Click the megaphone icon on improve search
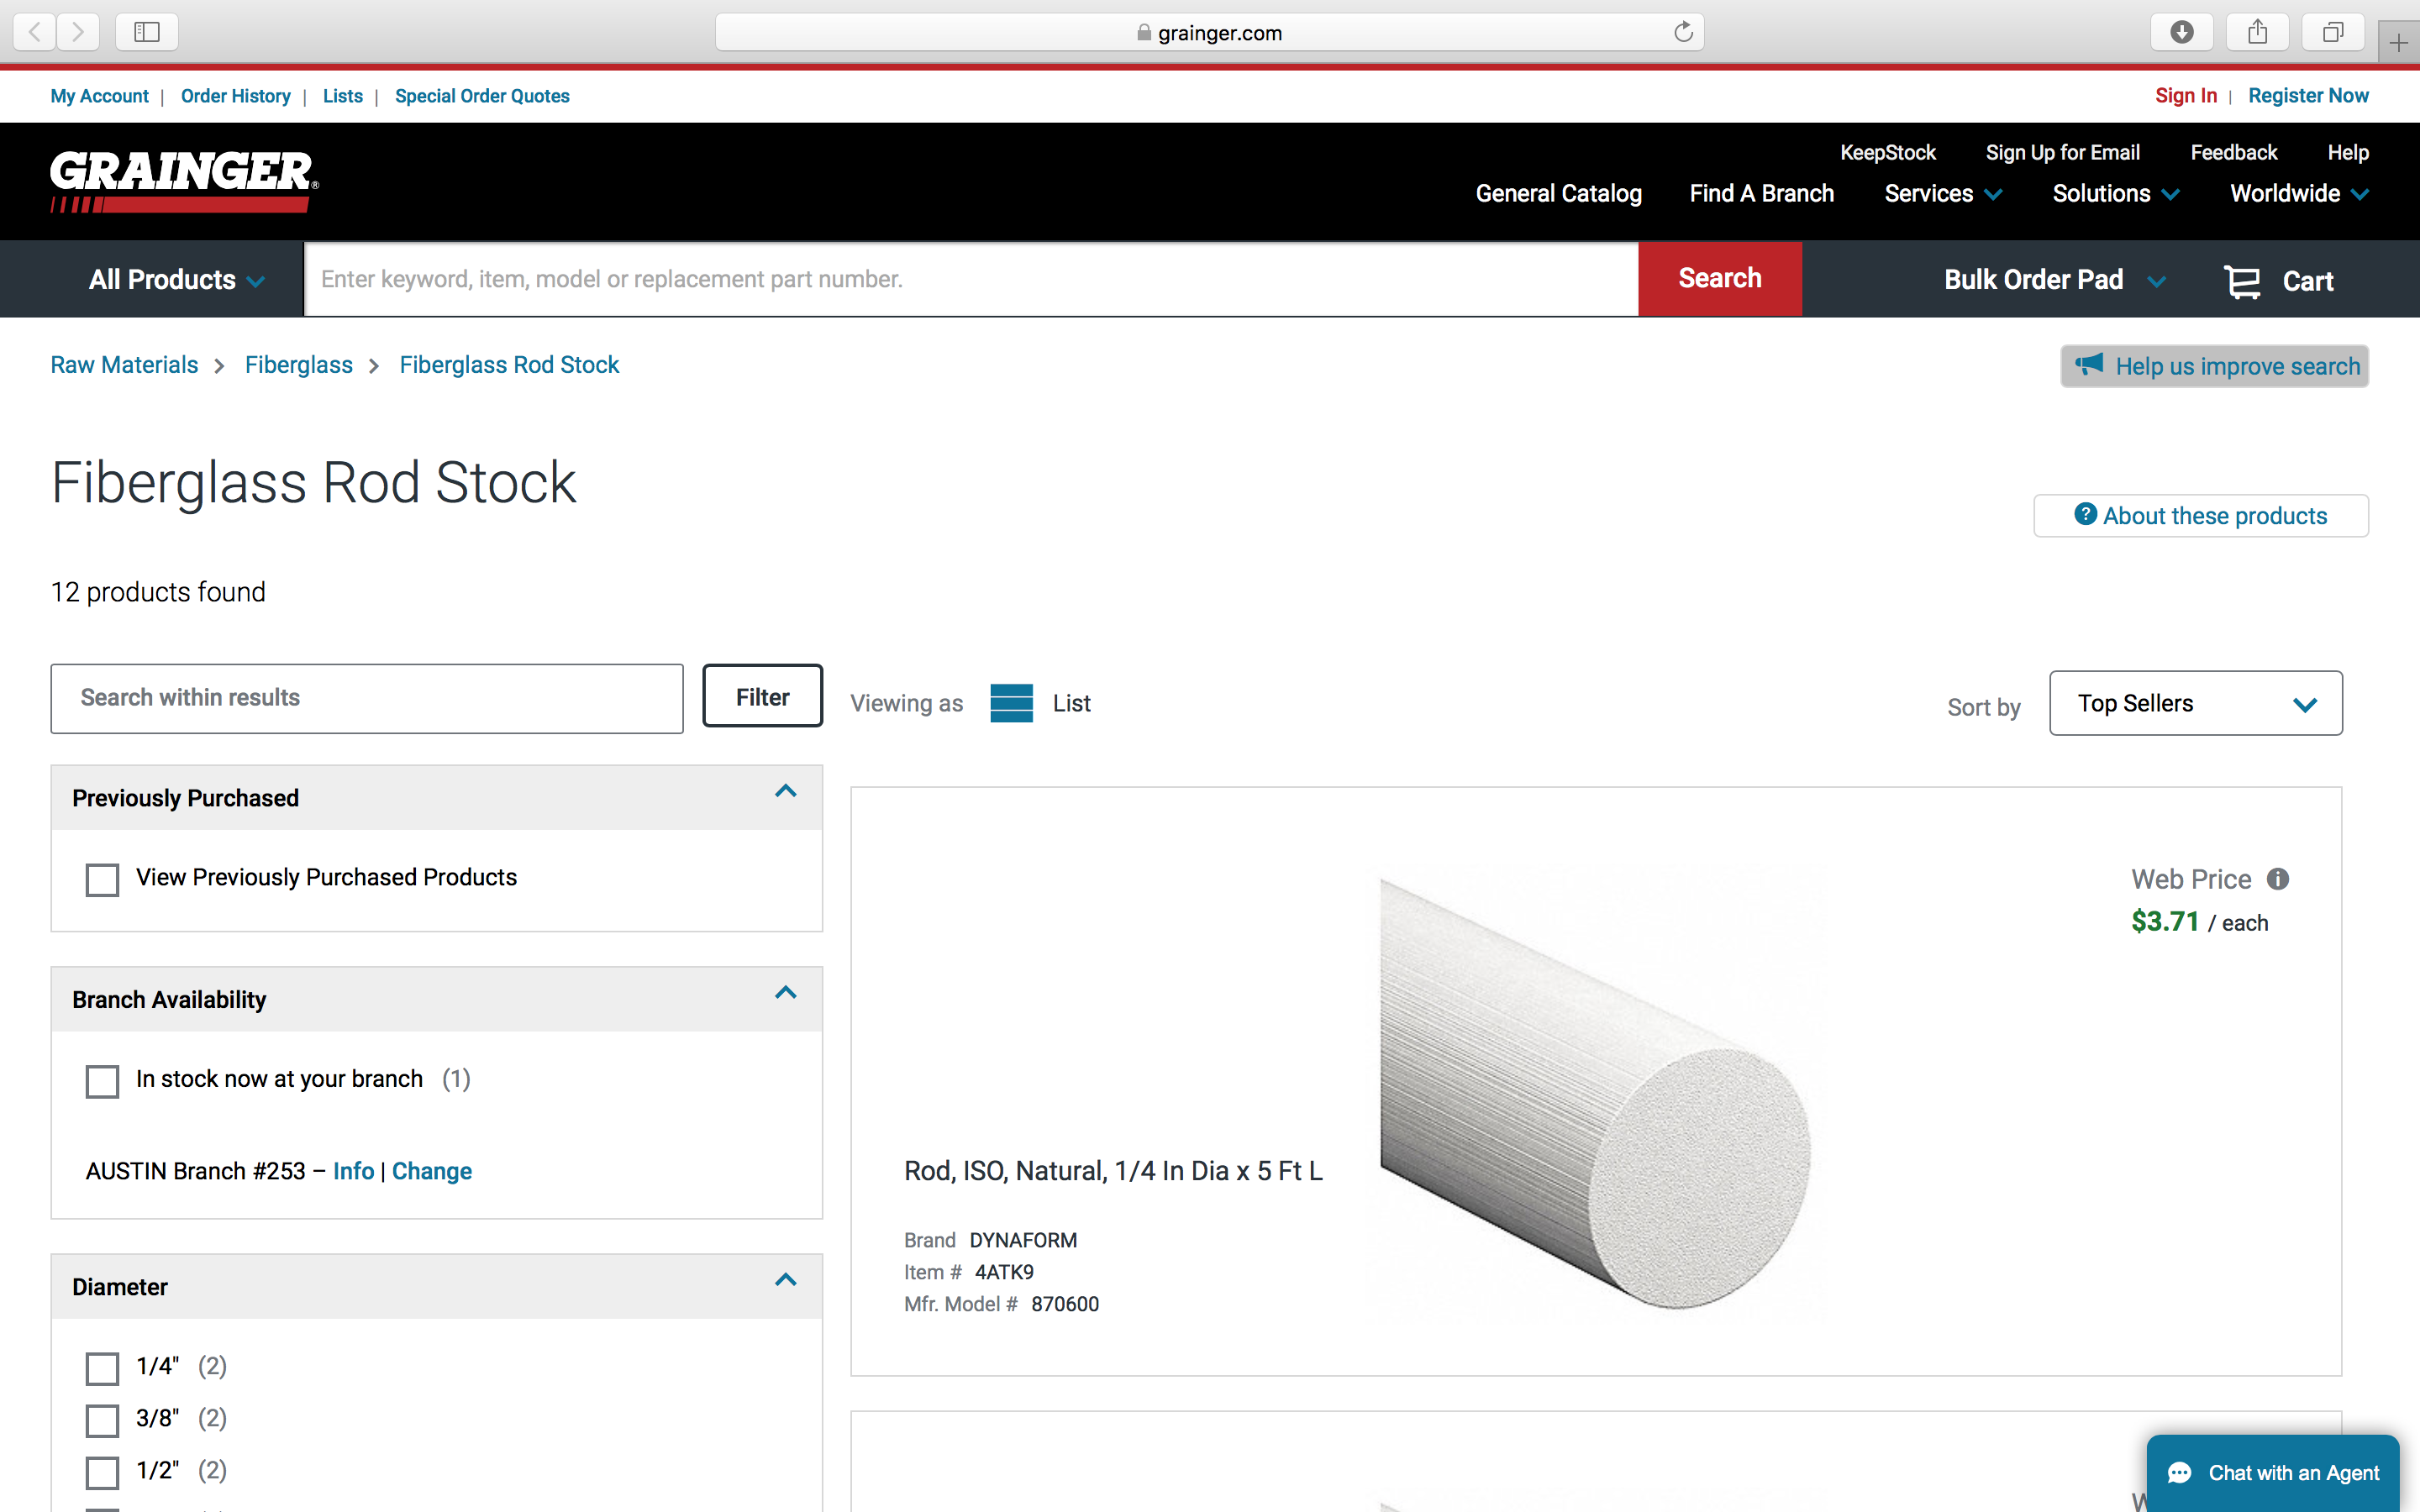The height and width of the screenshot is (1512, 2420). [2089, 365]
